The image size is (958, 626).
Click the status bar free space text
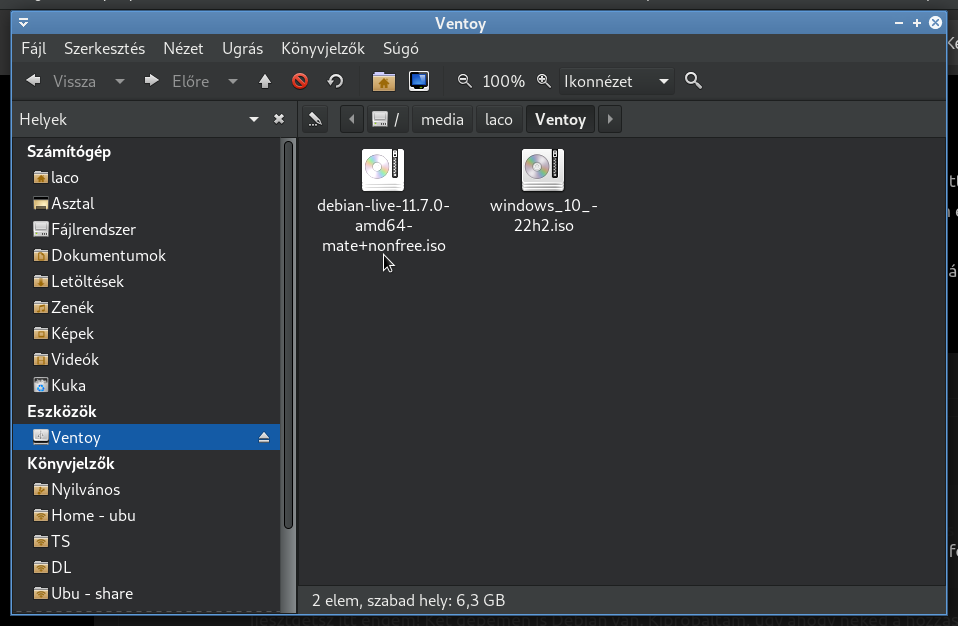[x=409, y=600]
